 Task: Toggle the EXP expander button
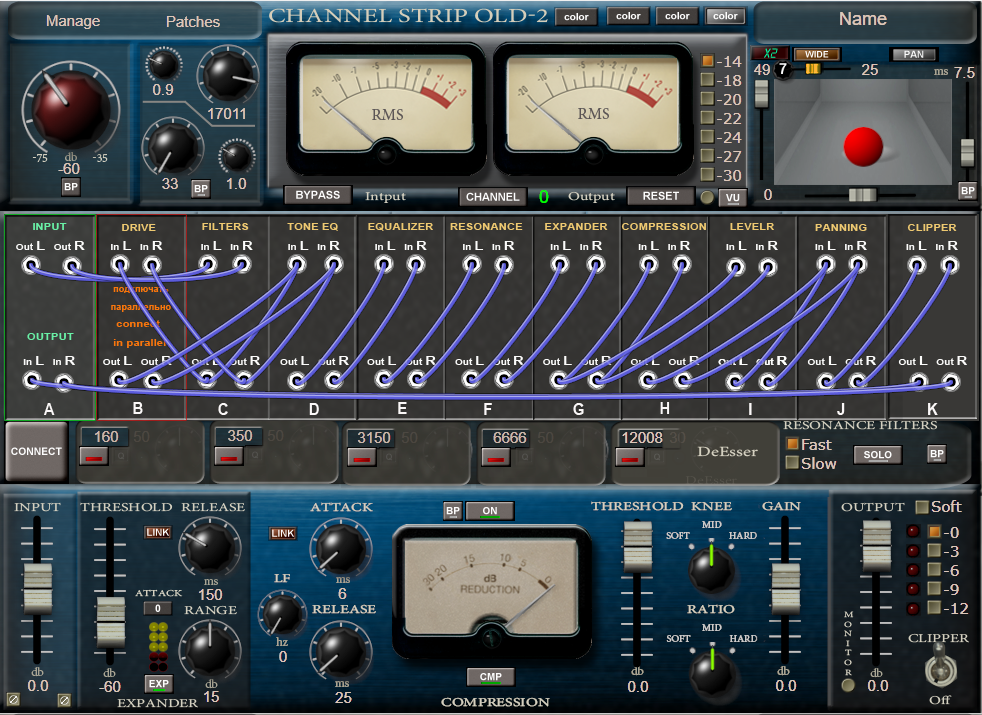coord(158,684)
